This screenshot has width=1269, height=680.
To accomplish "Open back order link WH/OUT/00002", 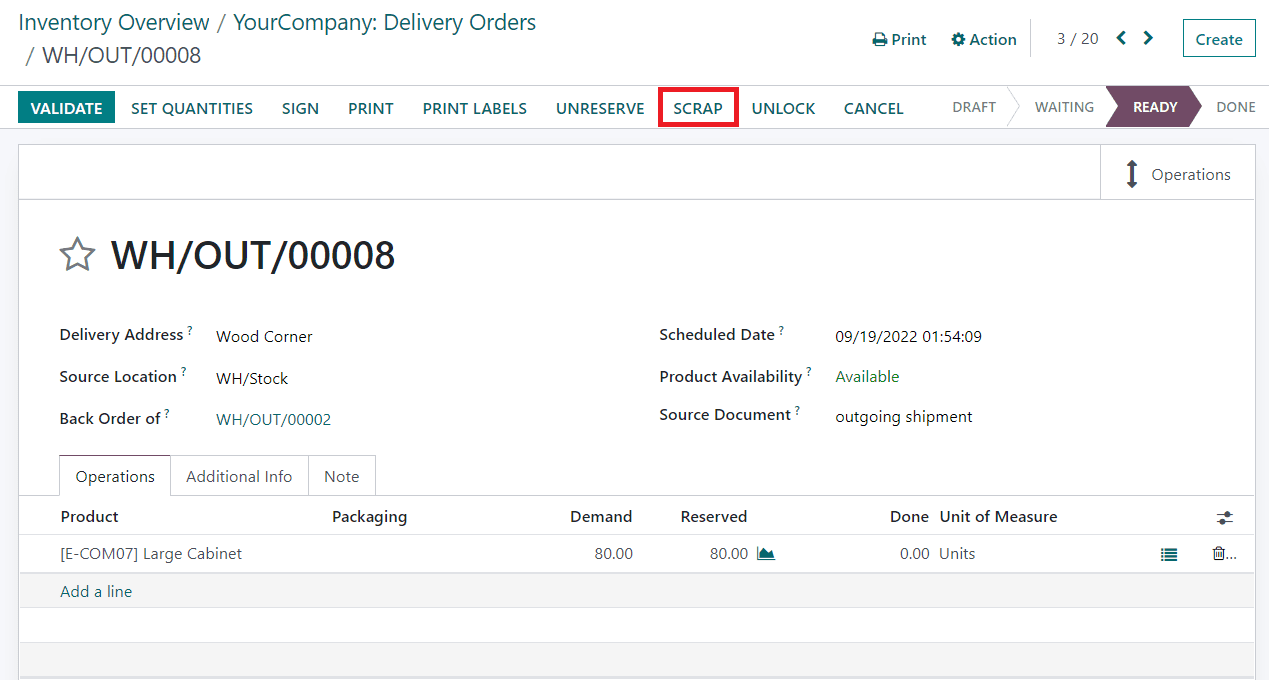I will click(x=273, y=420).
